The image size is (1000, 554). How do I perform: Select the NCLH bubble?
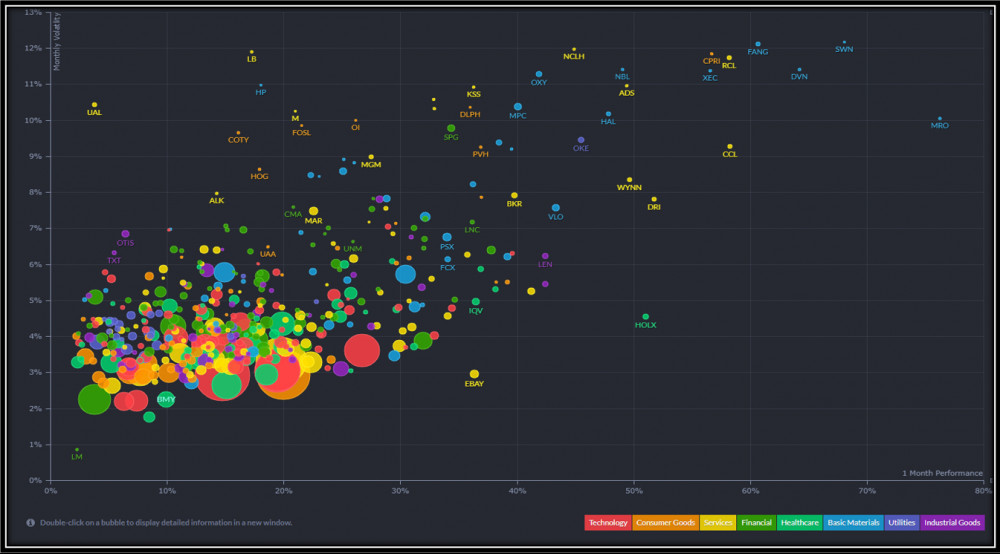tap(574, 49)
